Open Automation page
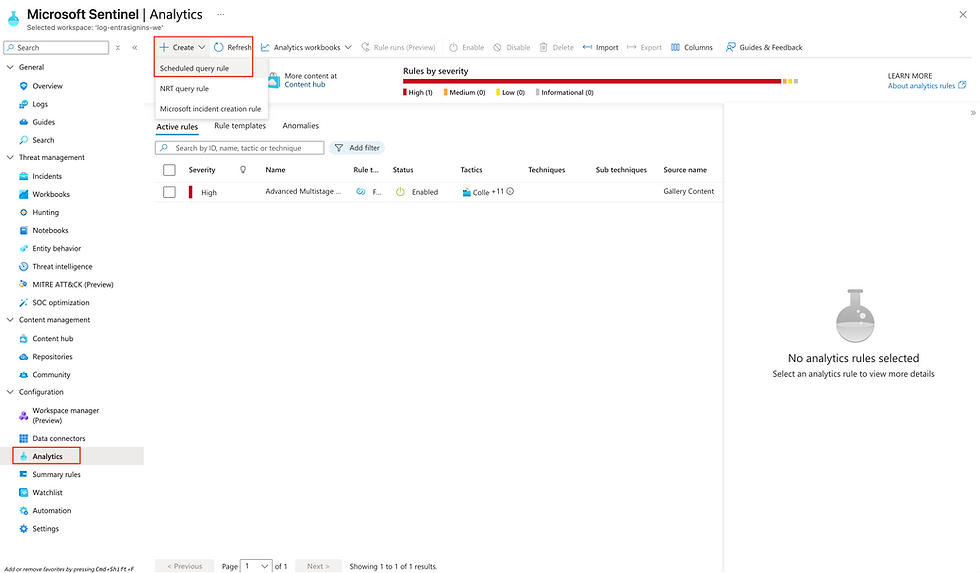Viewport: 980px width, 573px height. point(51,511)
